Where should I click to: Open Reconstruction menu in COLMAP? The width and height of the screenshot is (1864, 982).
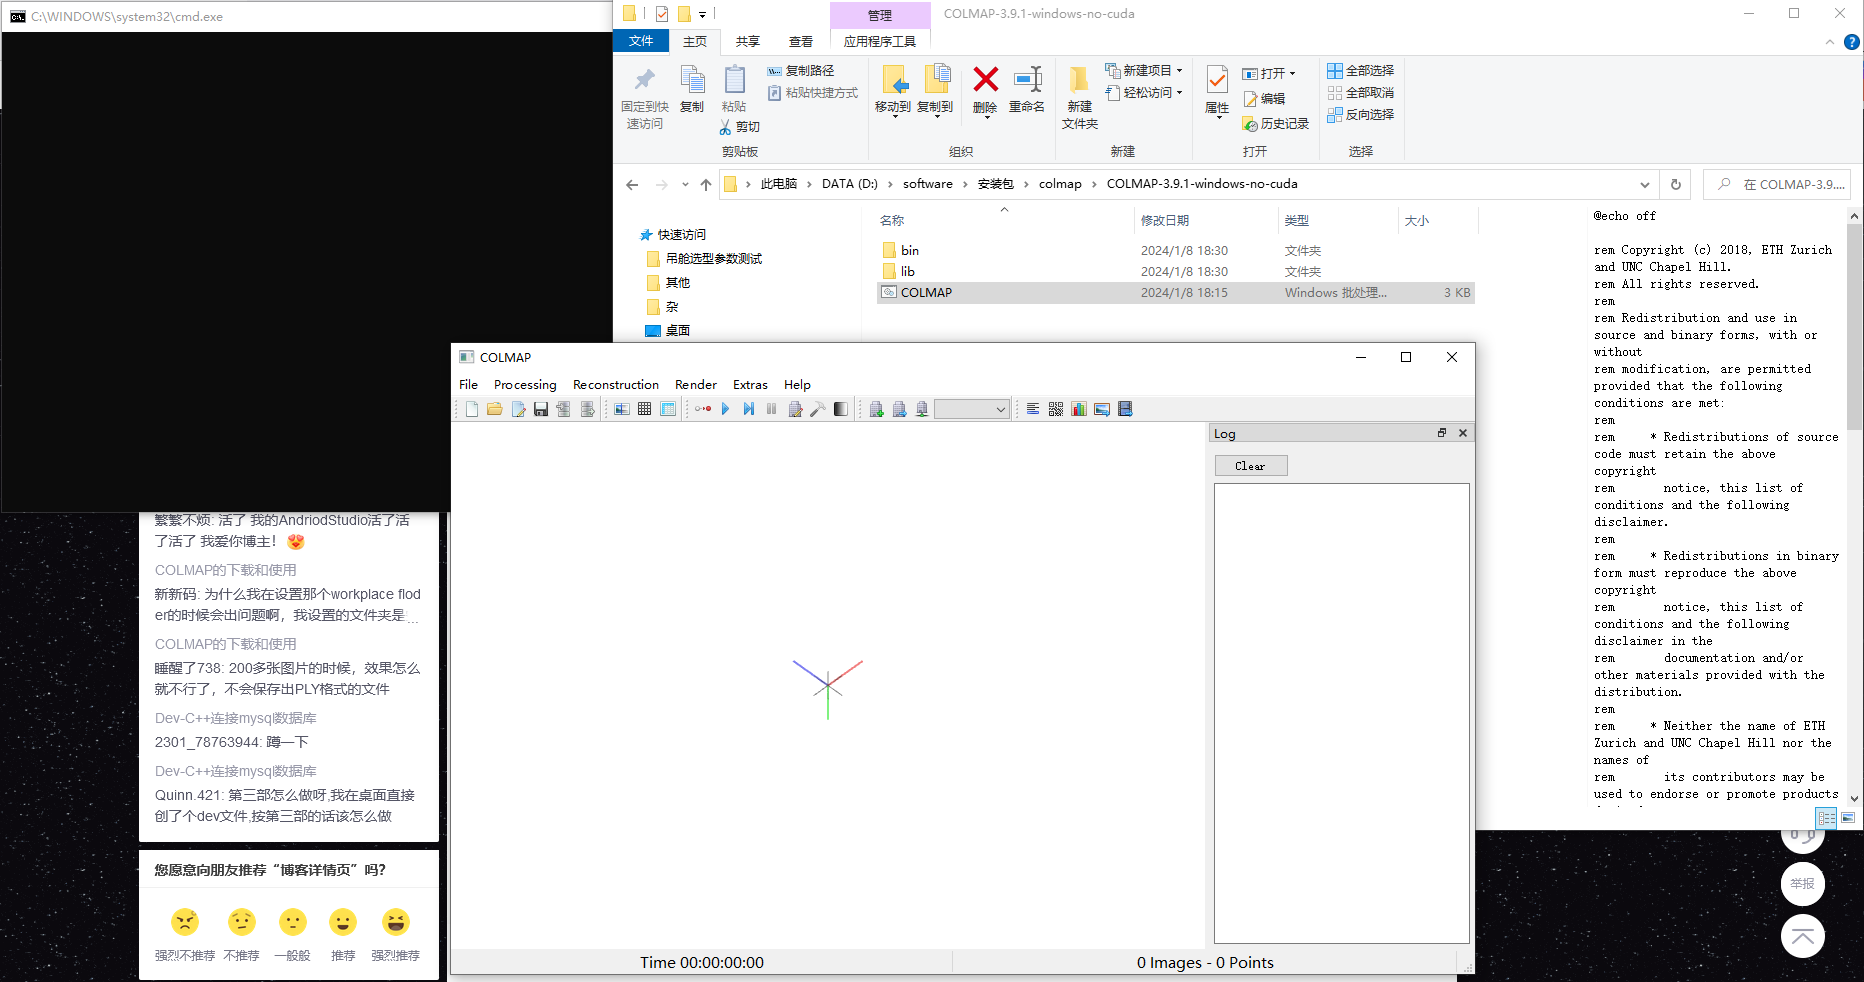tap(616, 385)
